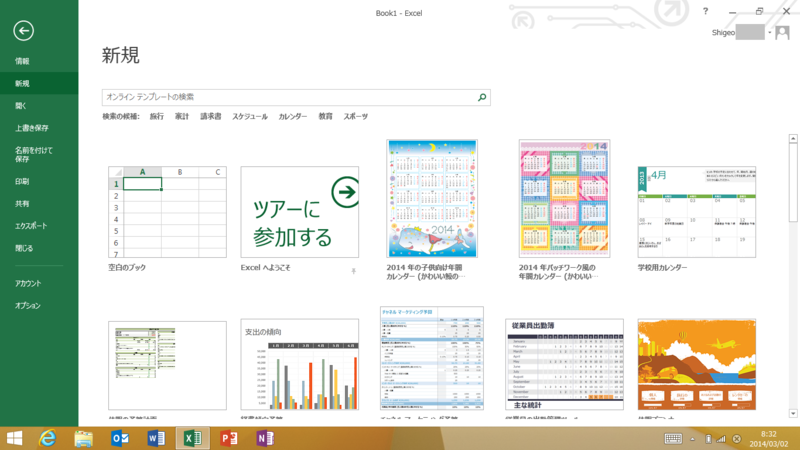The height and width of the screenshot is (450, 800).
Task: Click the scrollbar up arrow
Action: [793, 139]
